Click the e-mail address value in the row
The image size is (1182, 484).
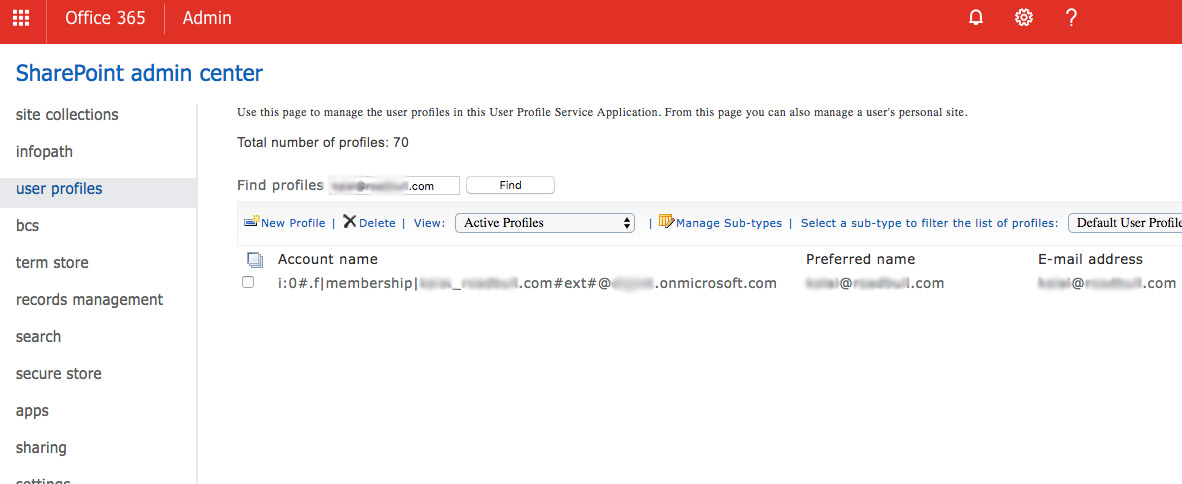[x=1107, y=283]
